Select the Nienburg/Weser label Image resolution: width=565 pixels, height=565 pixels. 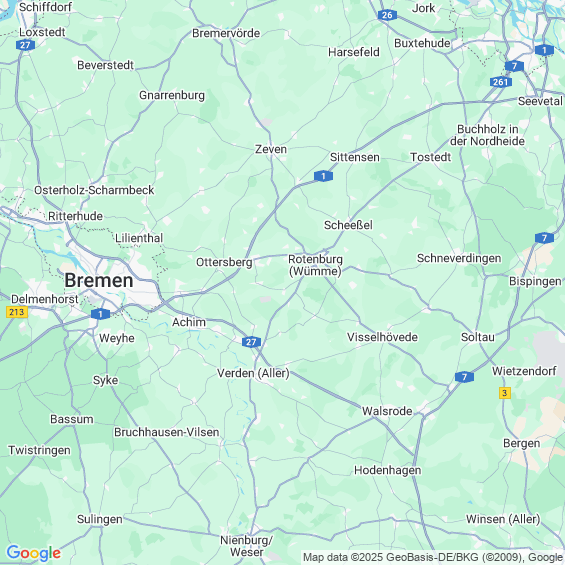point(246,546)
